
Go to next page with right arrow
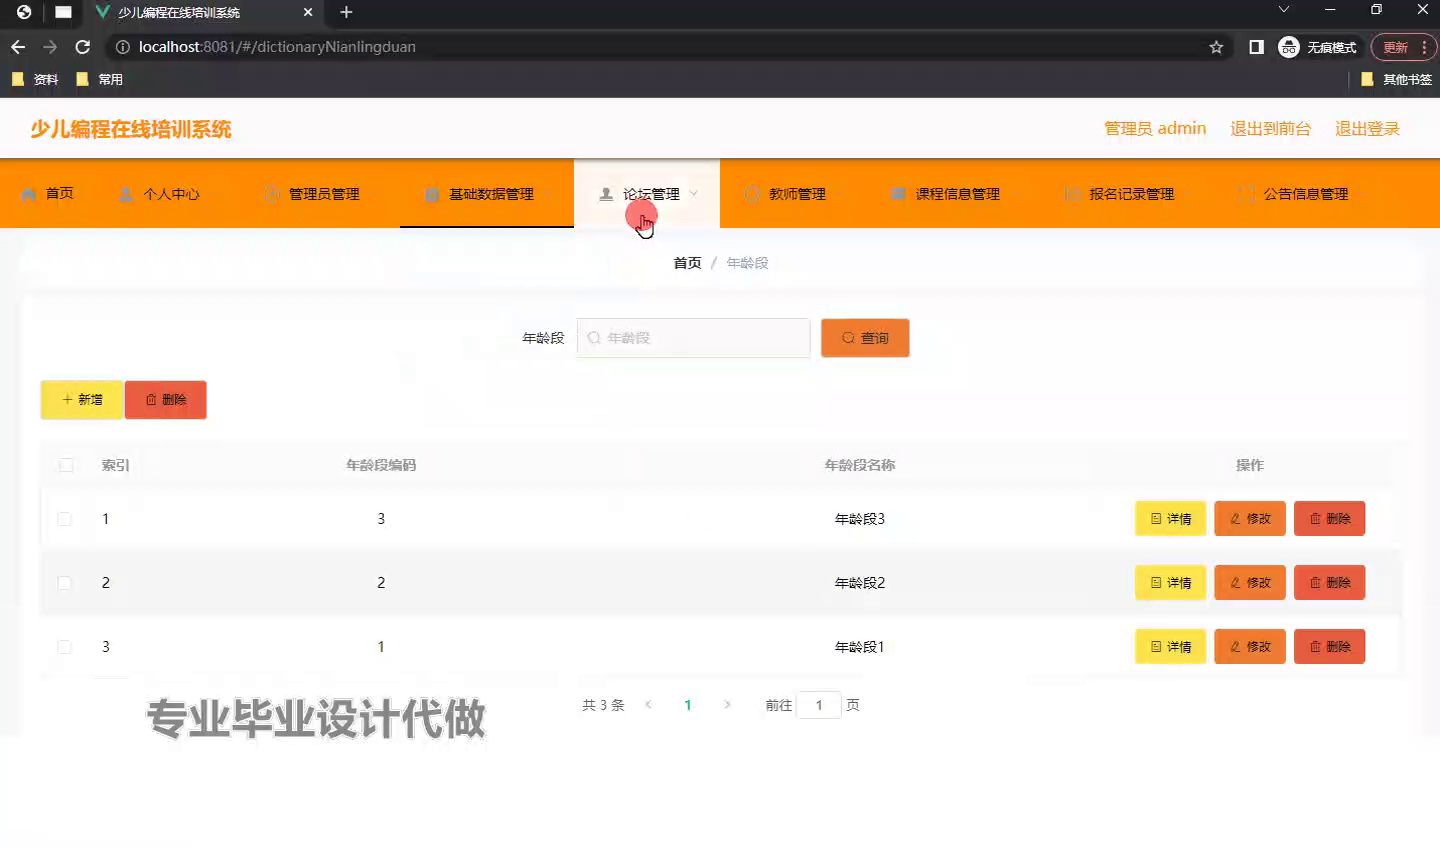727,705
